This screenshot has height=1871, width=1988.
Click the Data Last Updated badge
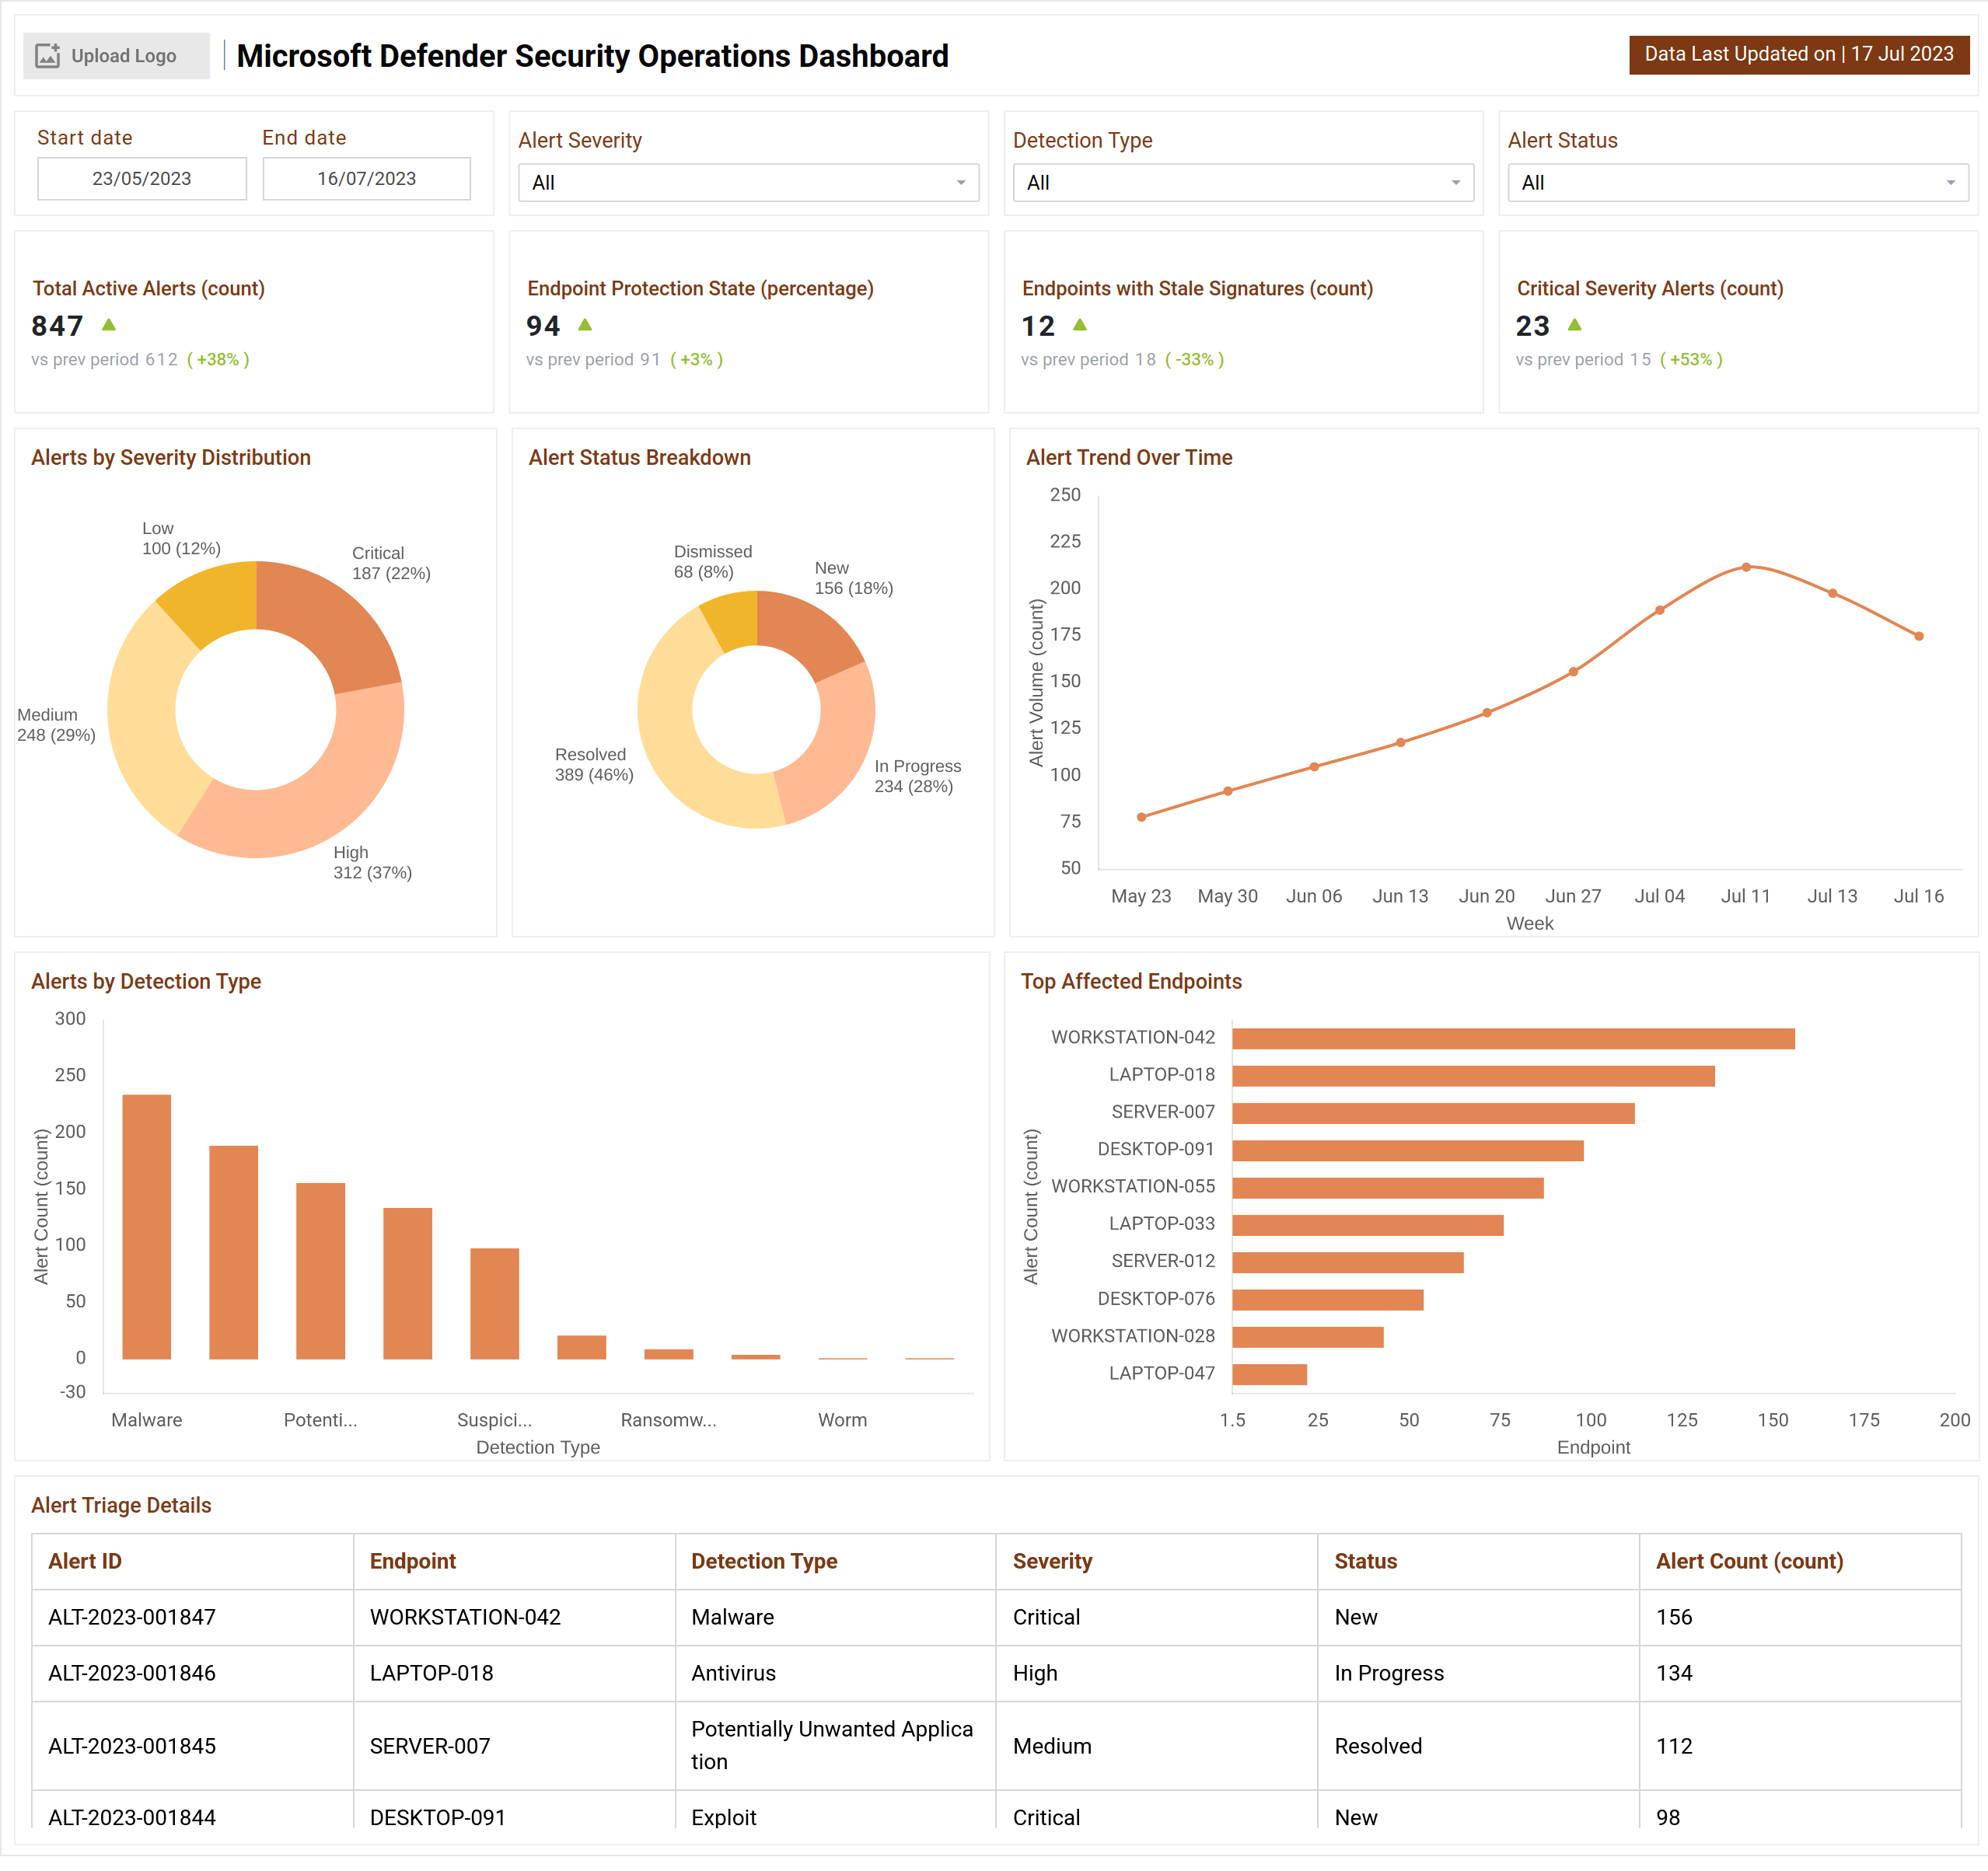click(1798, 54)
